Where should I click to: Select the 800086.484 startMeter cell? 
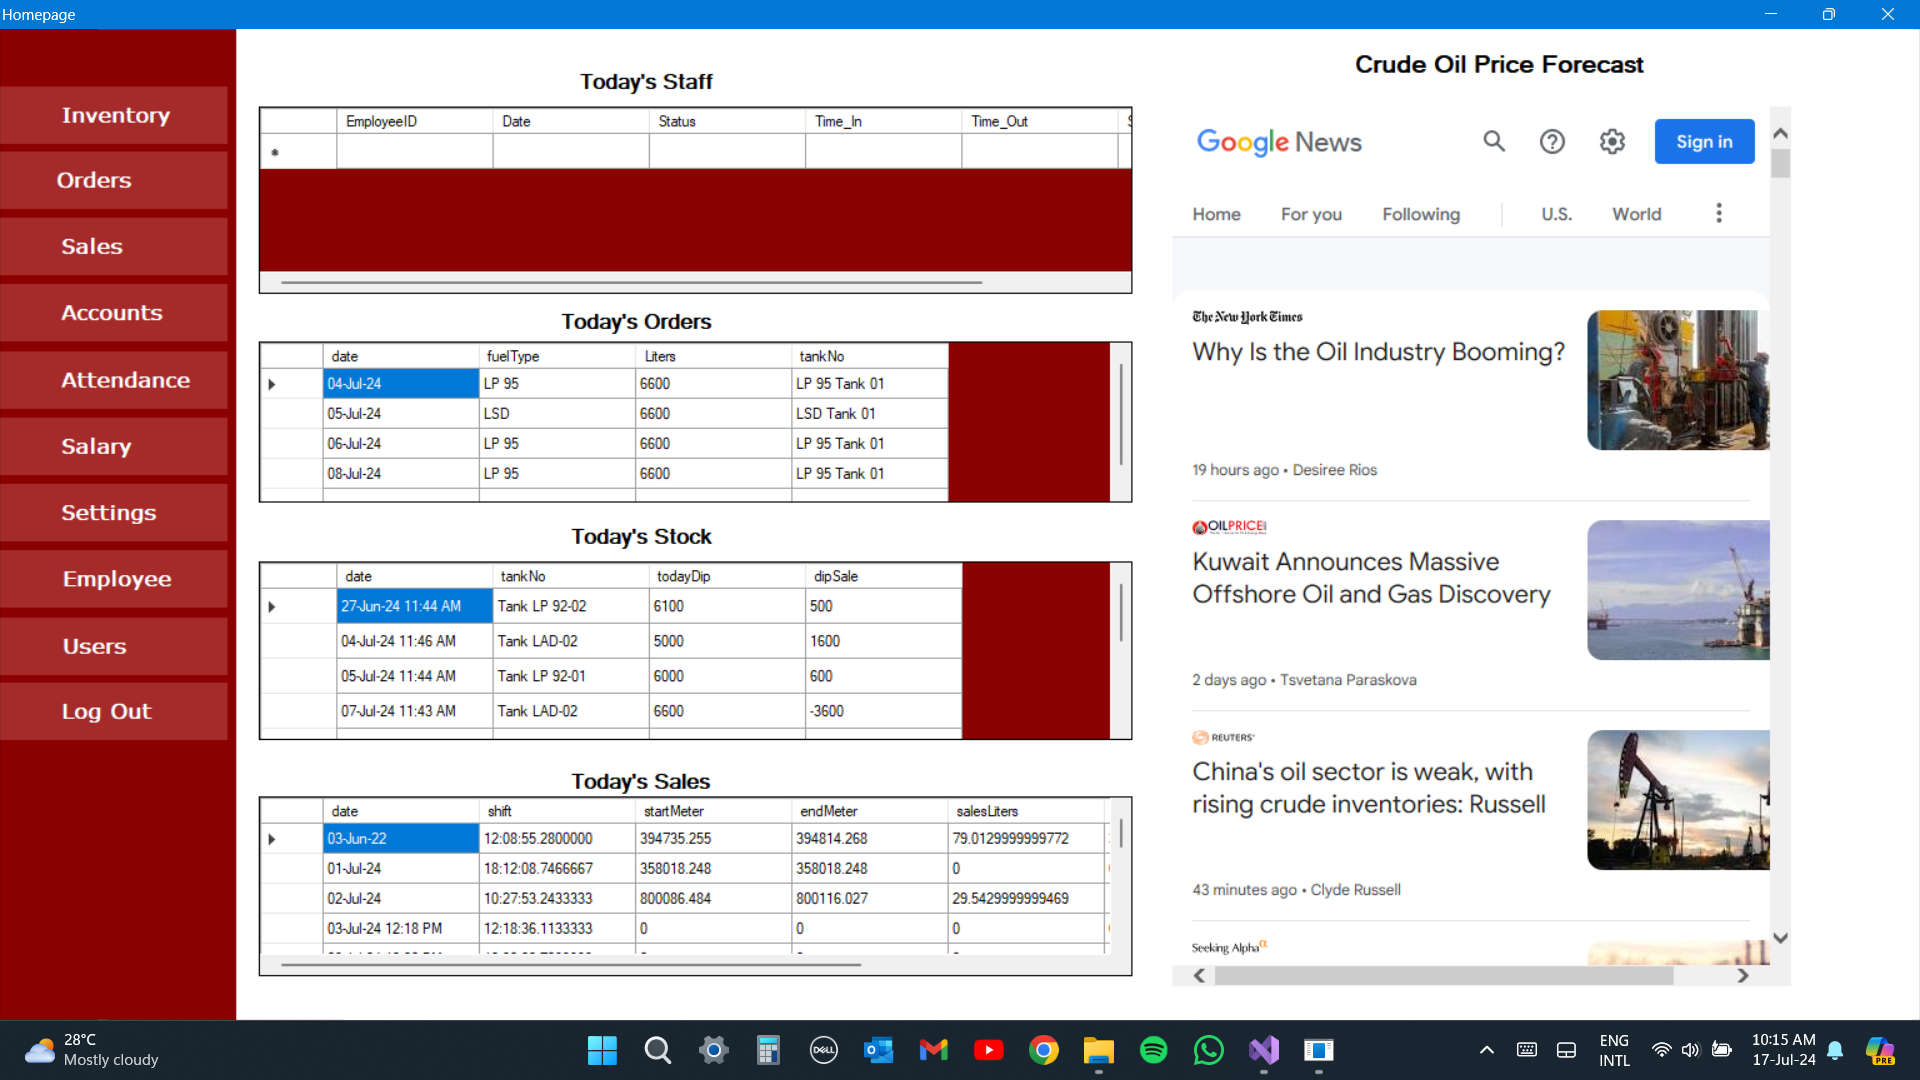click(714, 899)
